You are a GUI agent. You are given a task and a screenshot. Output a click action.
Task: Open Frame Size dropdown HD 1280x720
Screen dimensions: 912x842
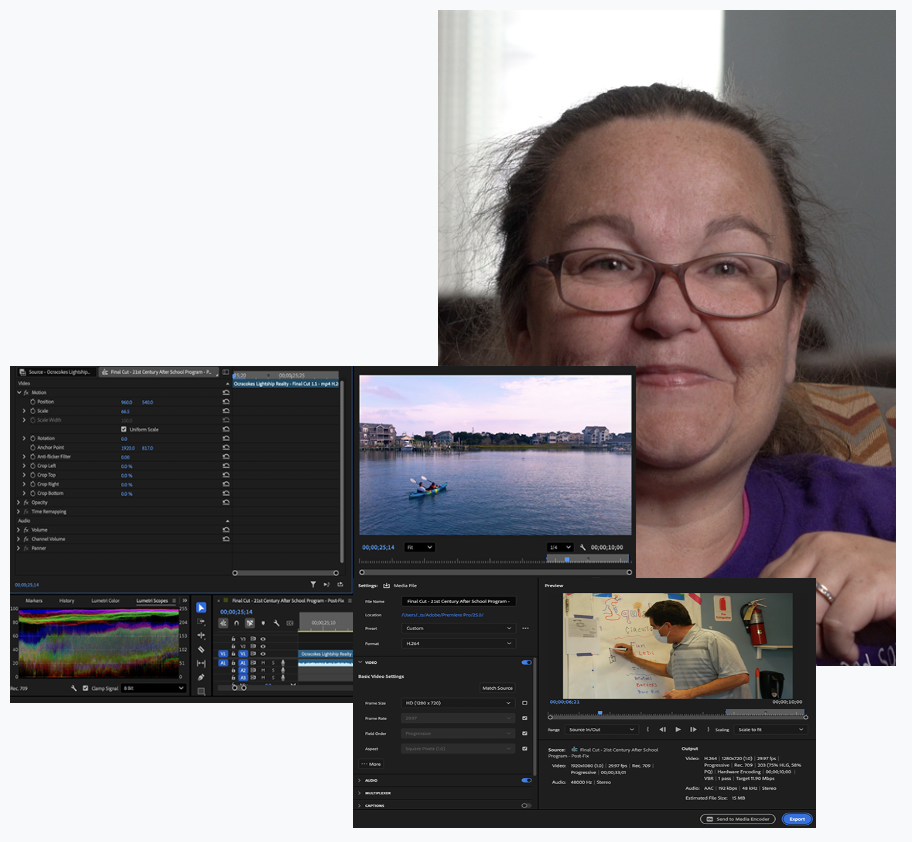tap(458, 703)
